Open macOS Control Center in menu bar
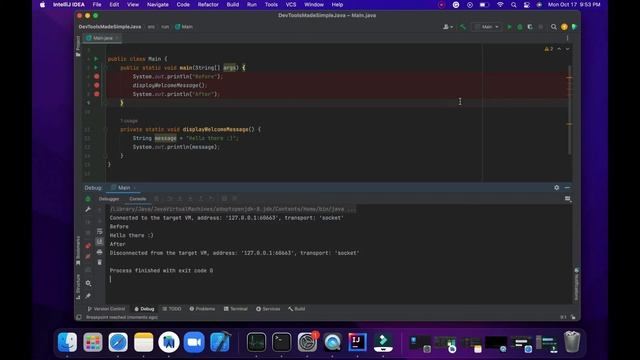Viewport: 640px width, 360px height. (x=527, y=4)
